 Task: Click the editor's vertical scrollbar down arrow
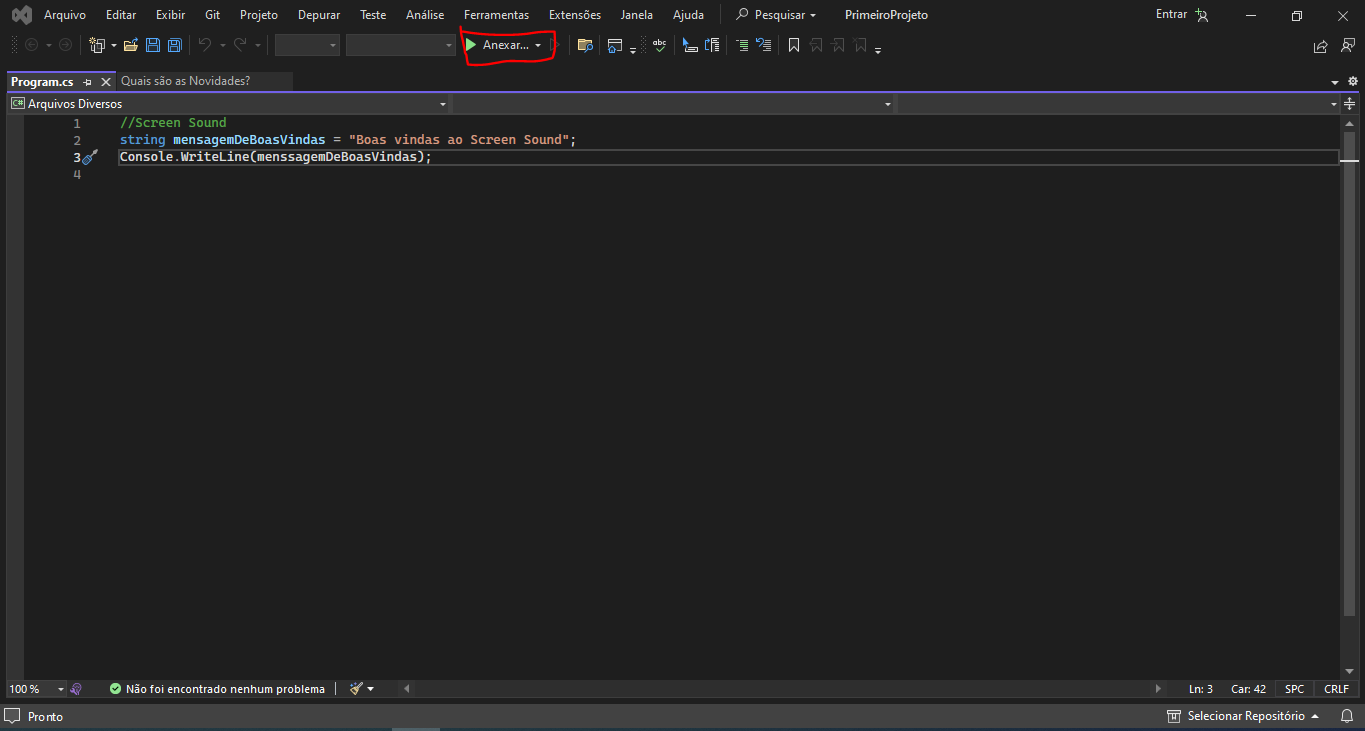pyautogui.click(x=1349, y=671)
